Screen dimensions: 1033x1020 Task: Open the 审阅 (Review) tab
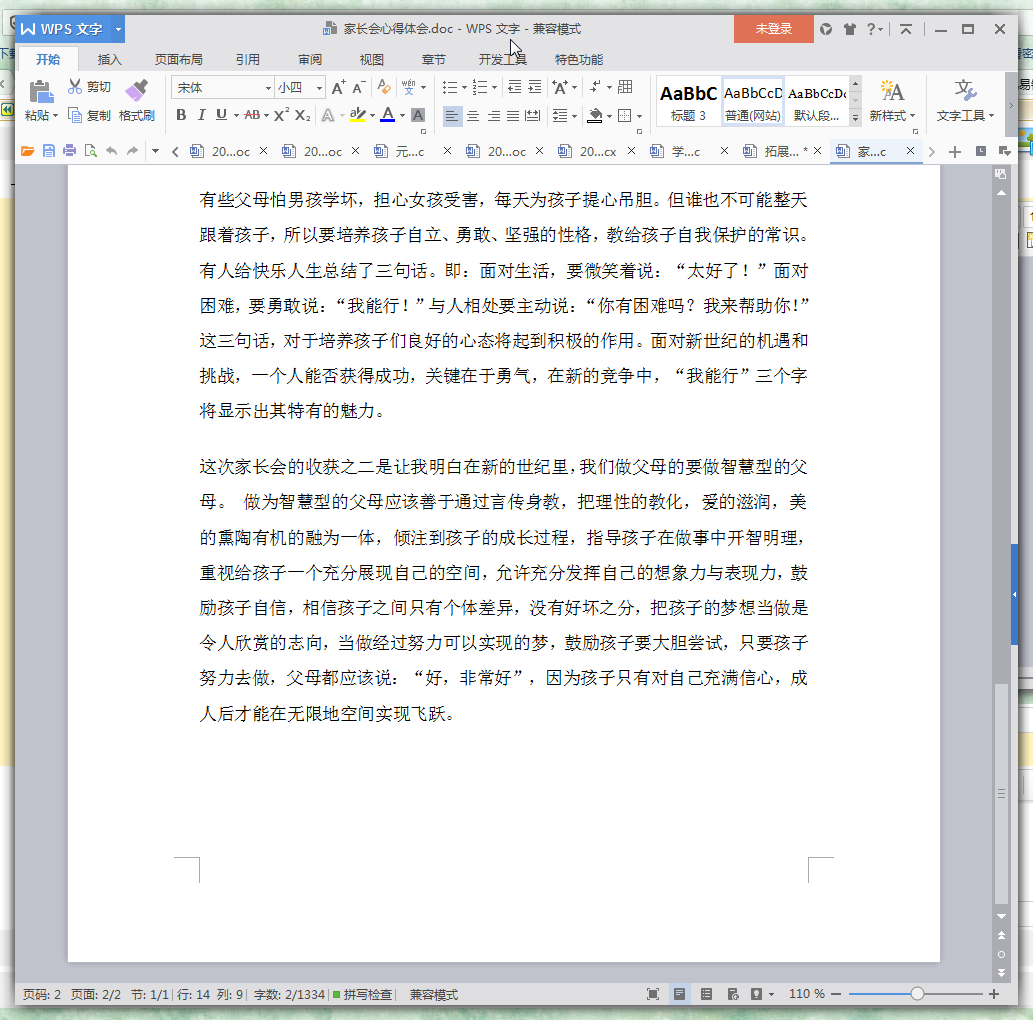click(x=310, y=59)
